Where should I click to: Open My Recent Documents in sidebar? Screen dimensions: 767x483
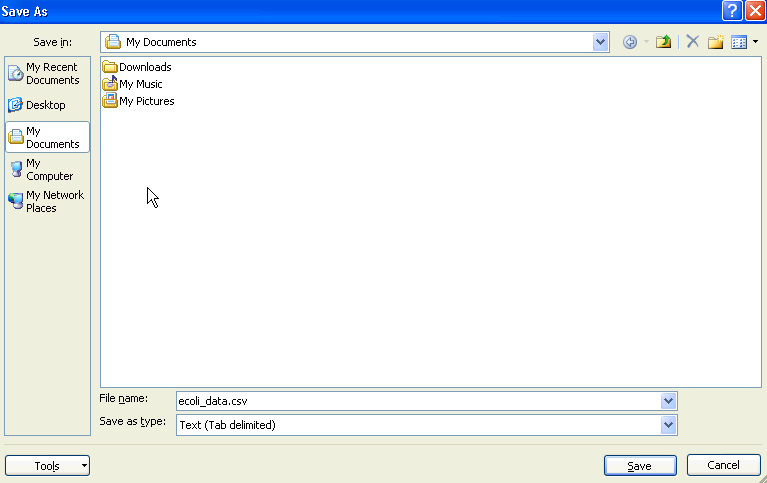coord(46,74)
